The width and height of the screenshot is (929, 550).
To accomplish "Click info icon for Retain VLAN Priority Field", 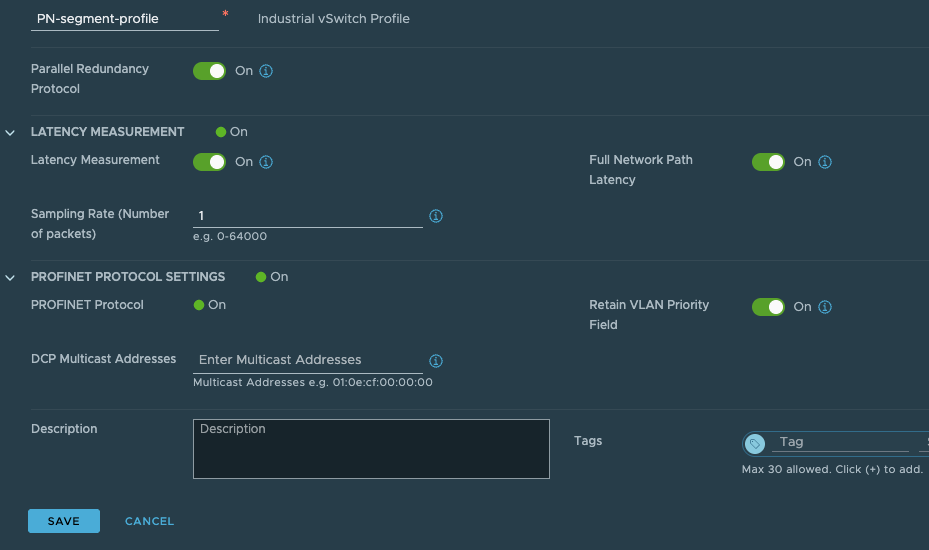I will coord(826,307).
